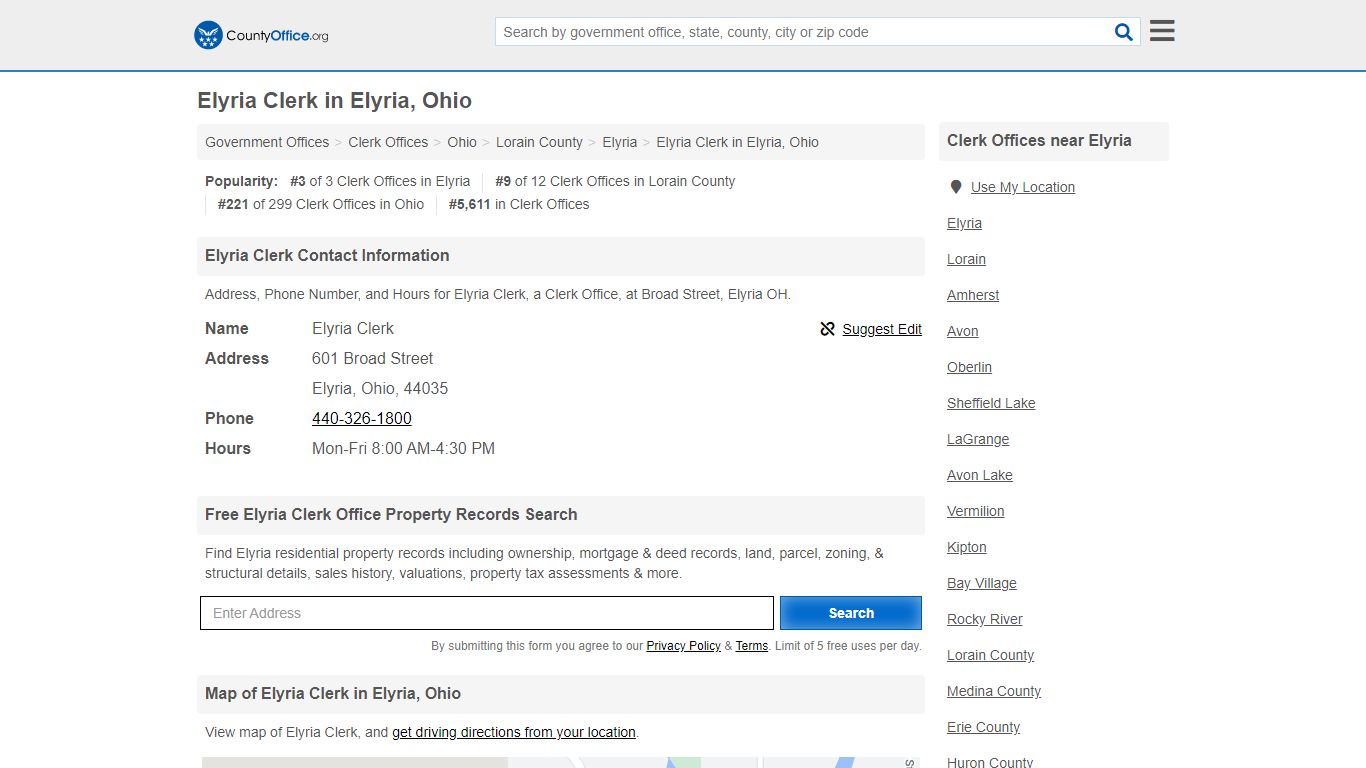Go to Ohio breadcrumb

coord(462,142)
